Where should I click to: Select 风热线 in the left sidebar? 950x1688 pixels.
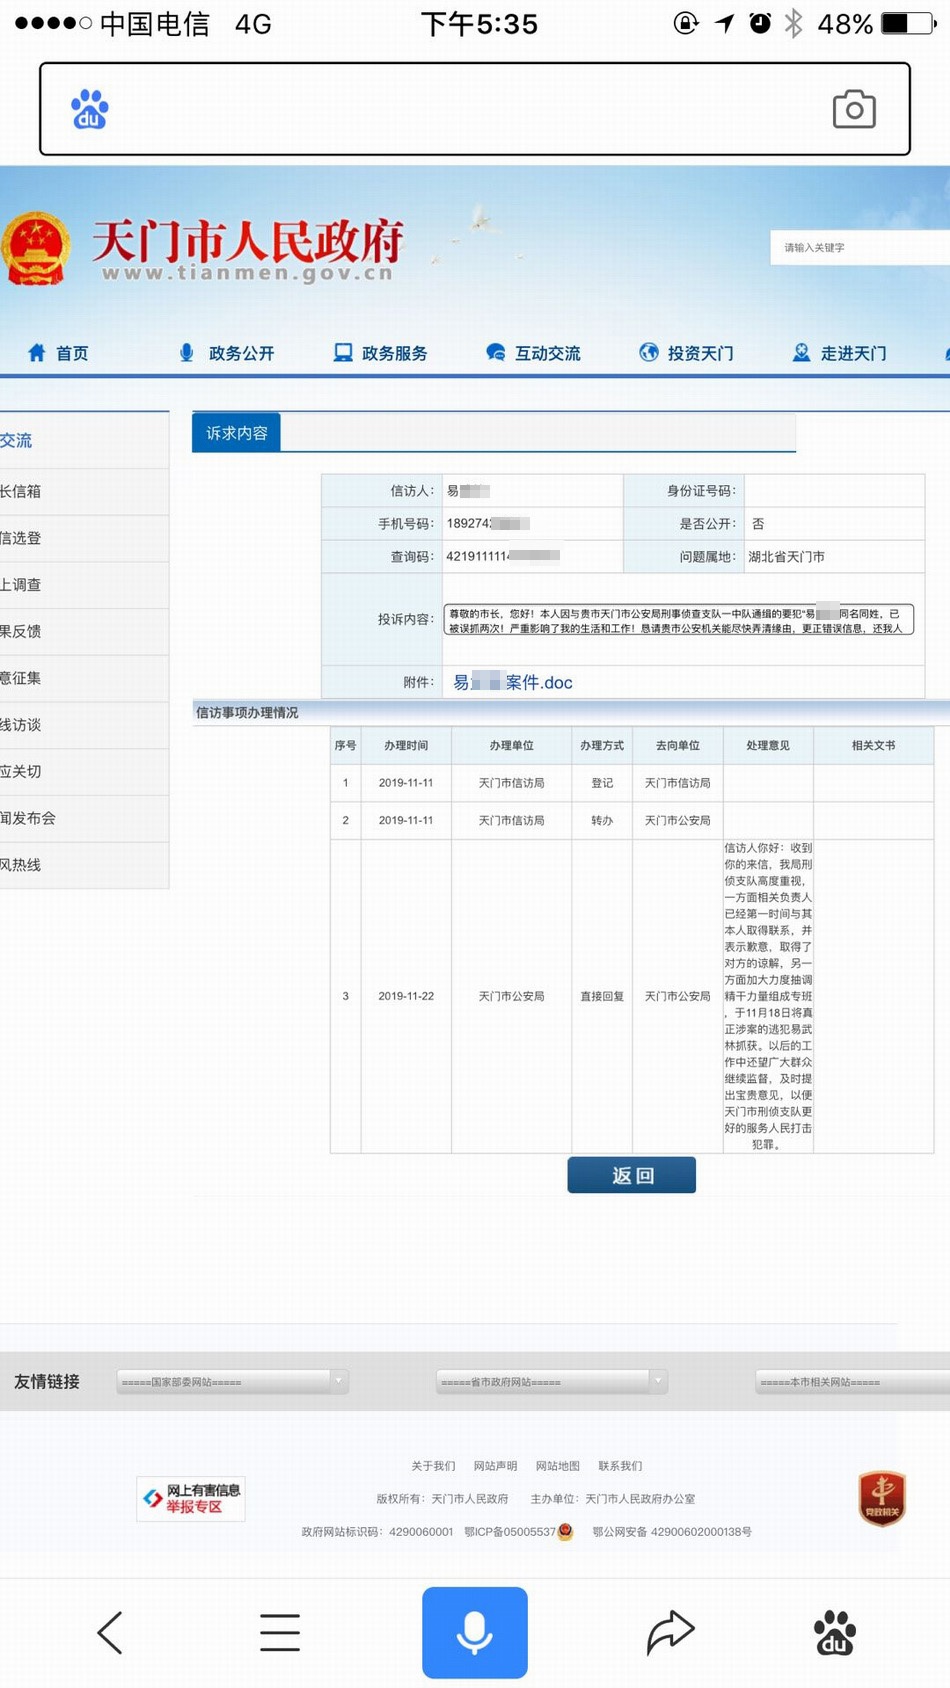(x=84, y=865)
